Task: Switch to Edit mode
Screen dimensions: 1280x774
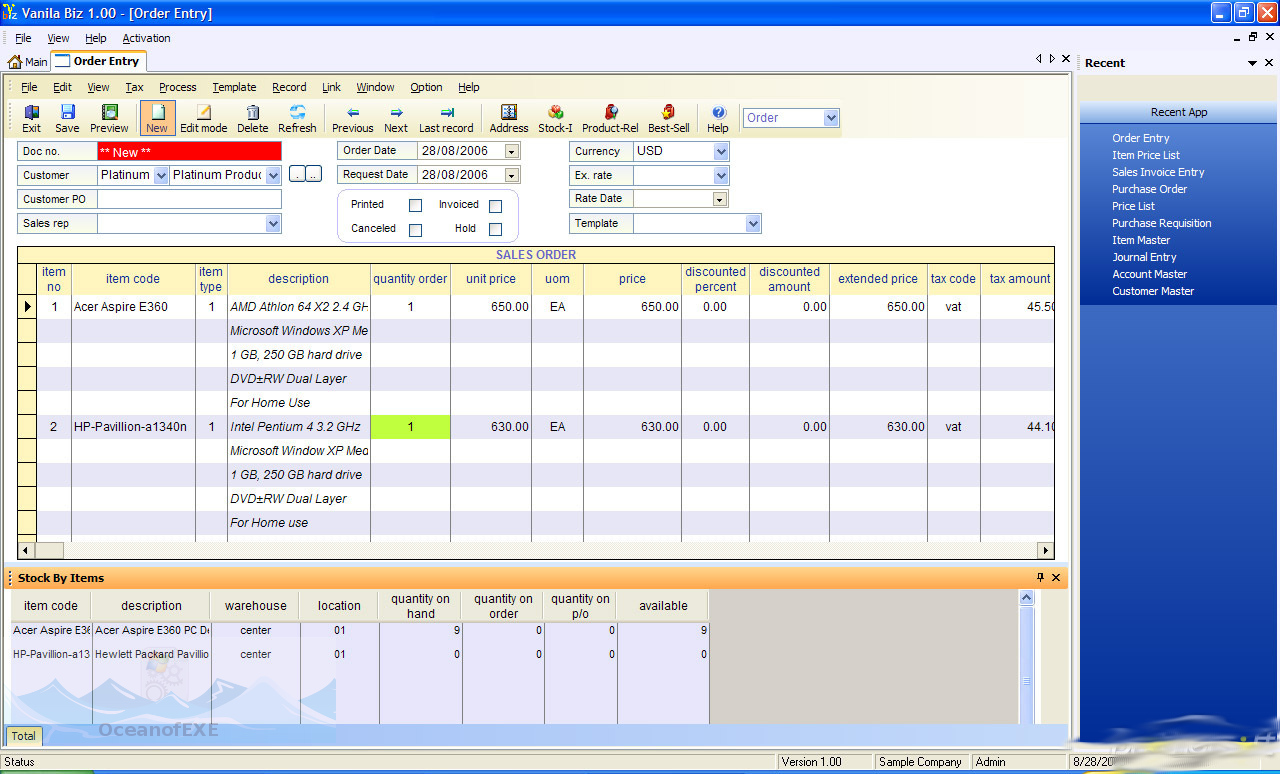Action: click(x=203, y=118)
